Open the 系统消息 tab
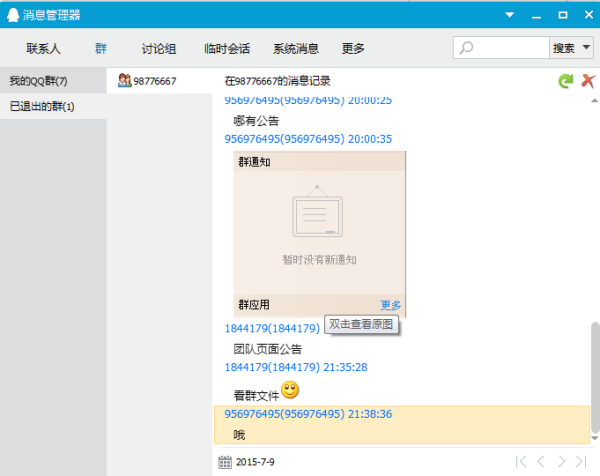The height and width of the screenshot is (476, 600). pyautogui.click(x=296, y=49)
